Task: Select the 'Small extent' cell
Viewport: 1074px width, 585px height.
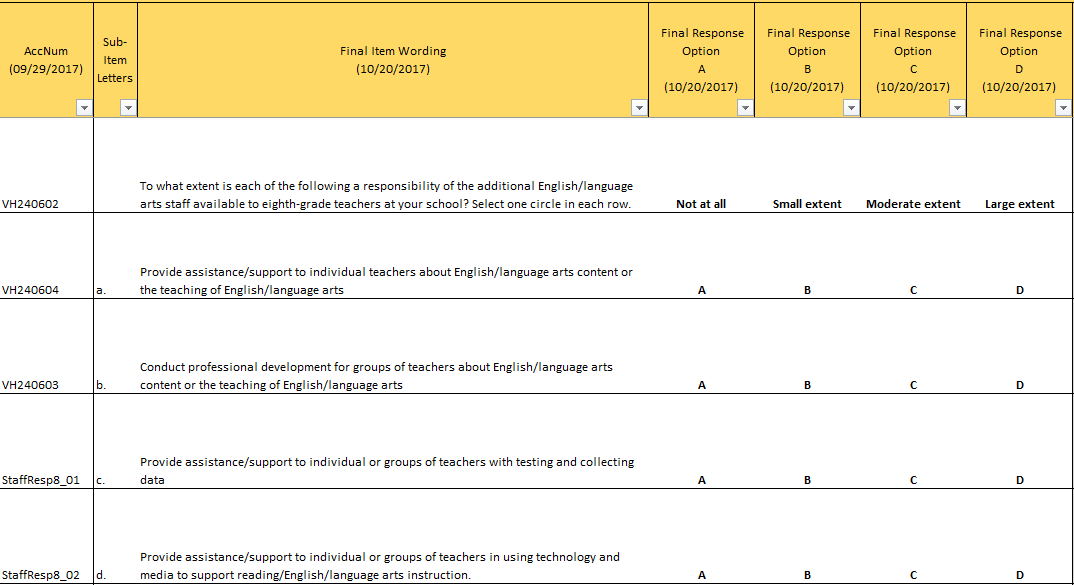Action: click(808, 165)
